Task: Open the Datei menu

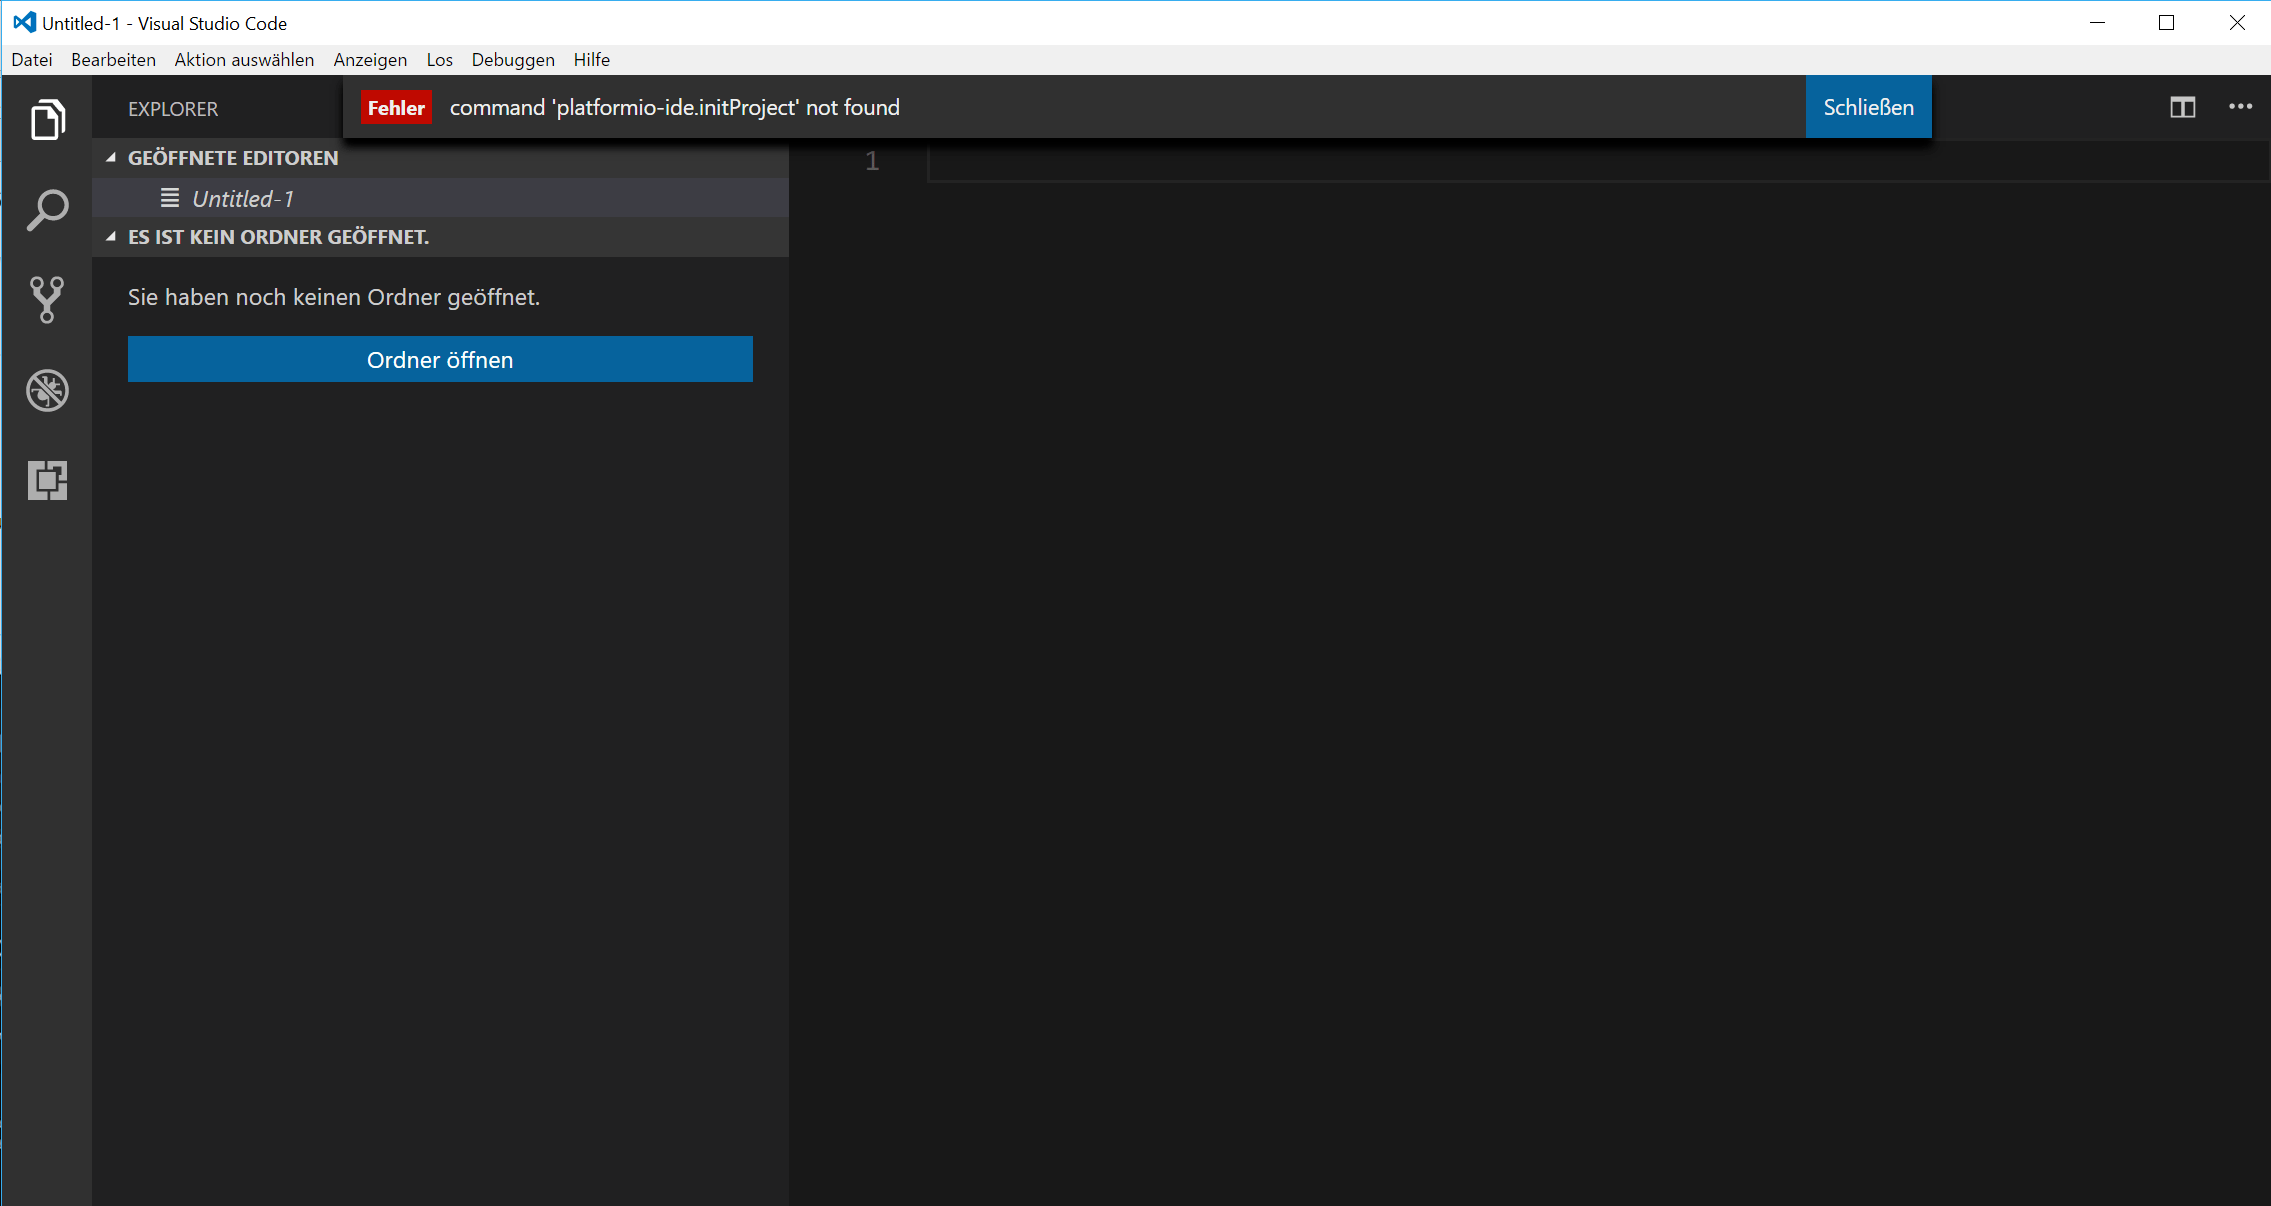Action: coord(32,60)
